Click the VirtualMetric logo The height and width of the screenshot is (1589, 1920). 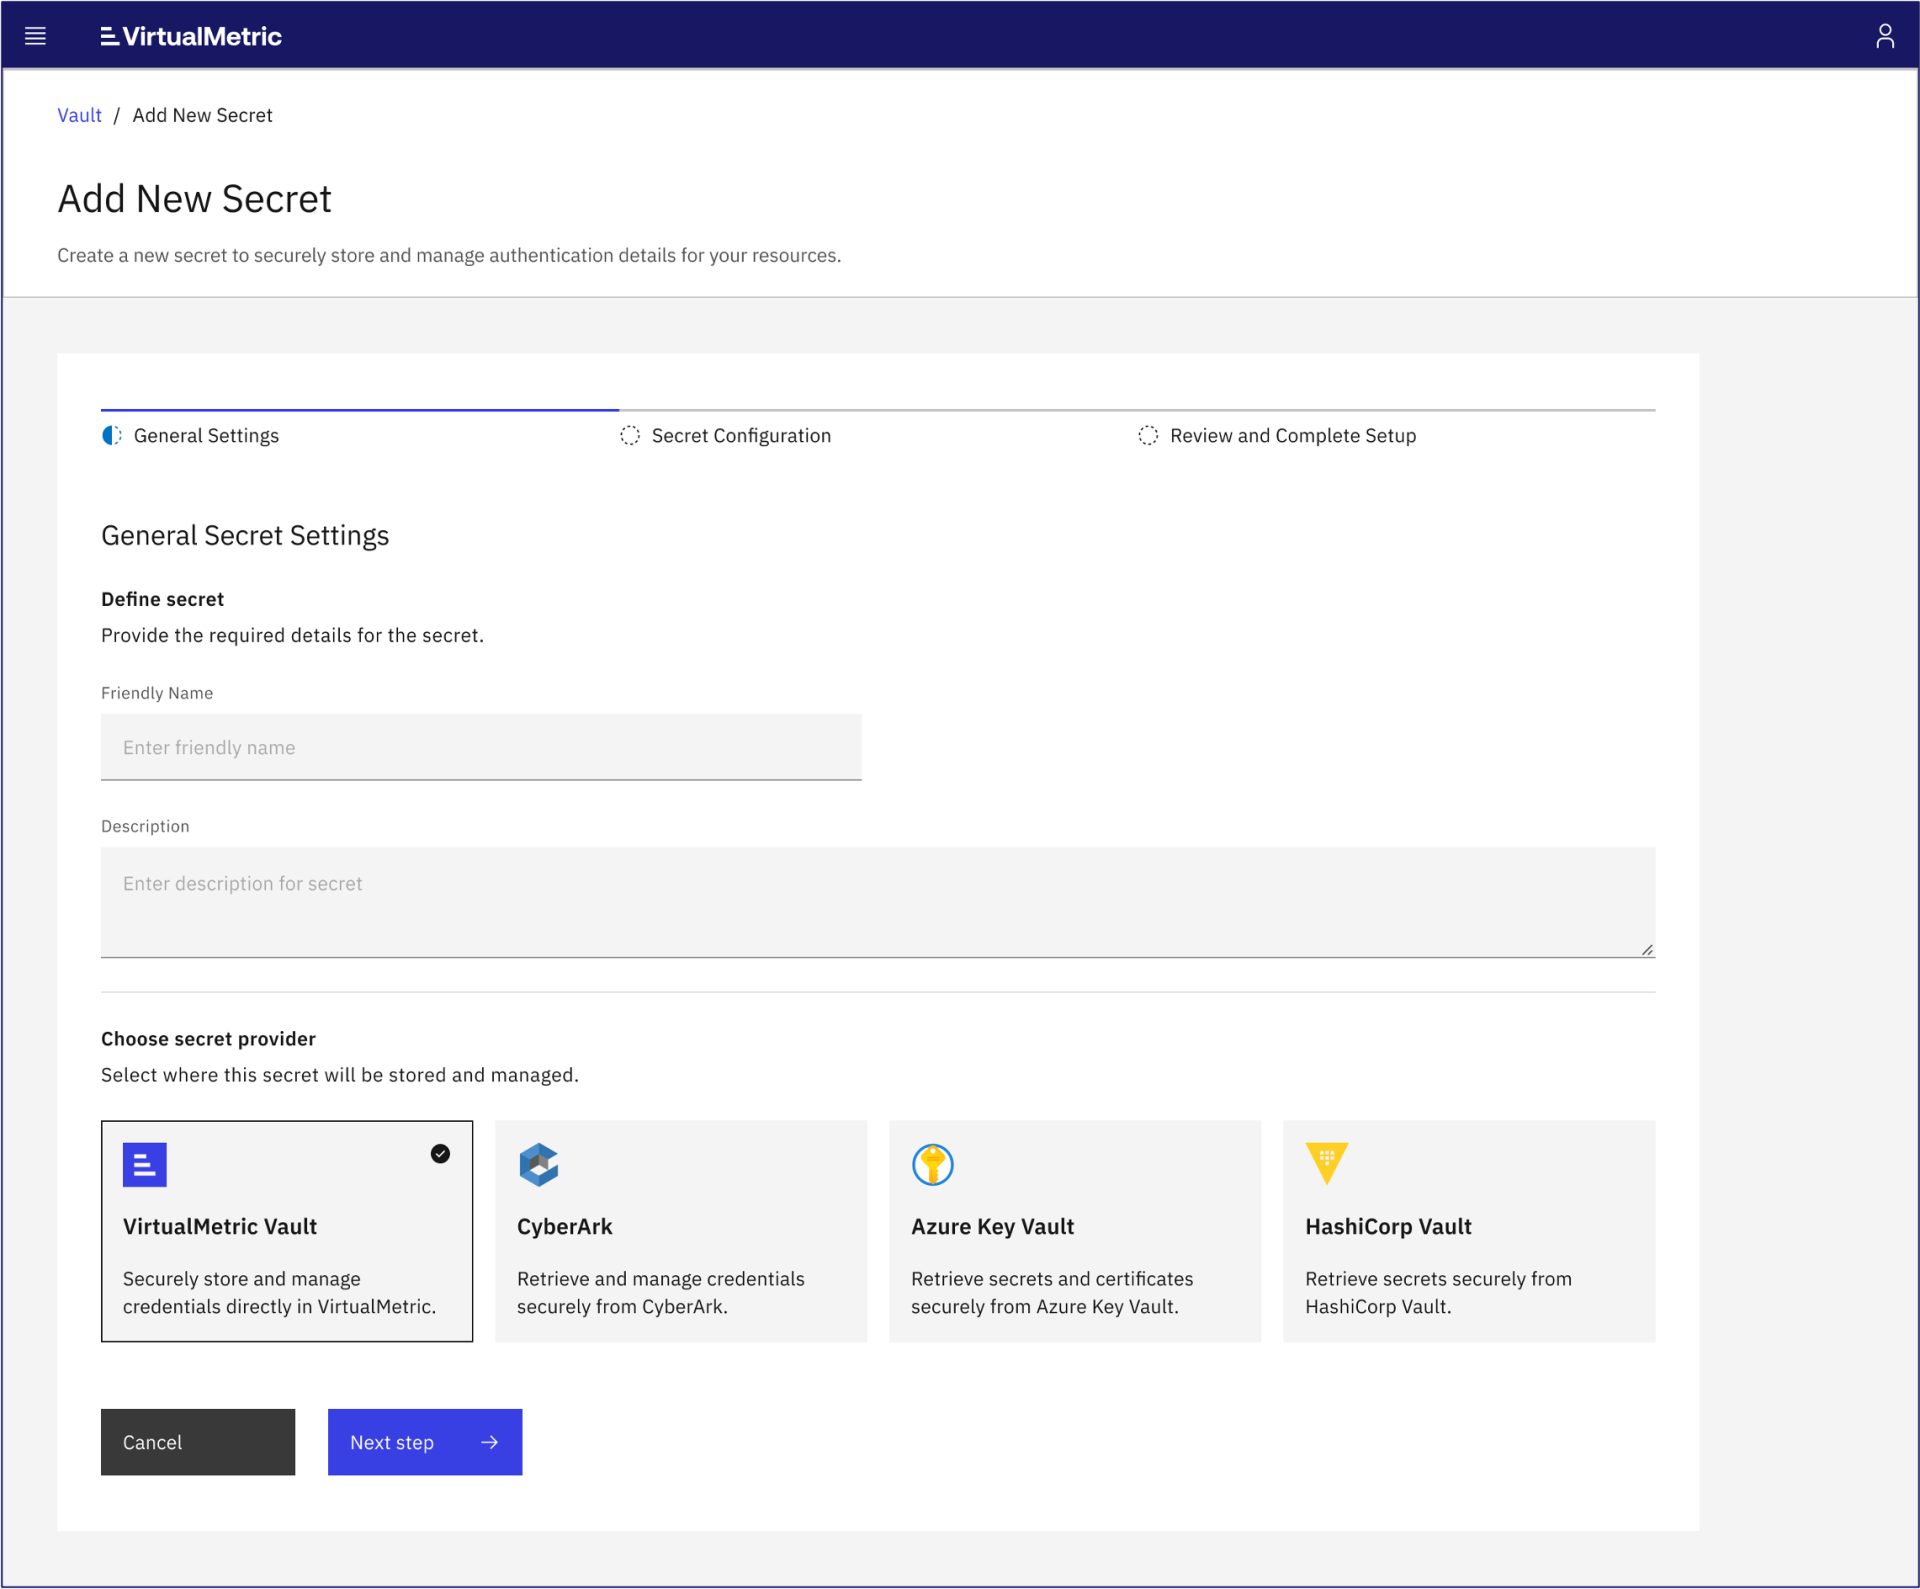[191, 36]
